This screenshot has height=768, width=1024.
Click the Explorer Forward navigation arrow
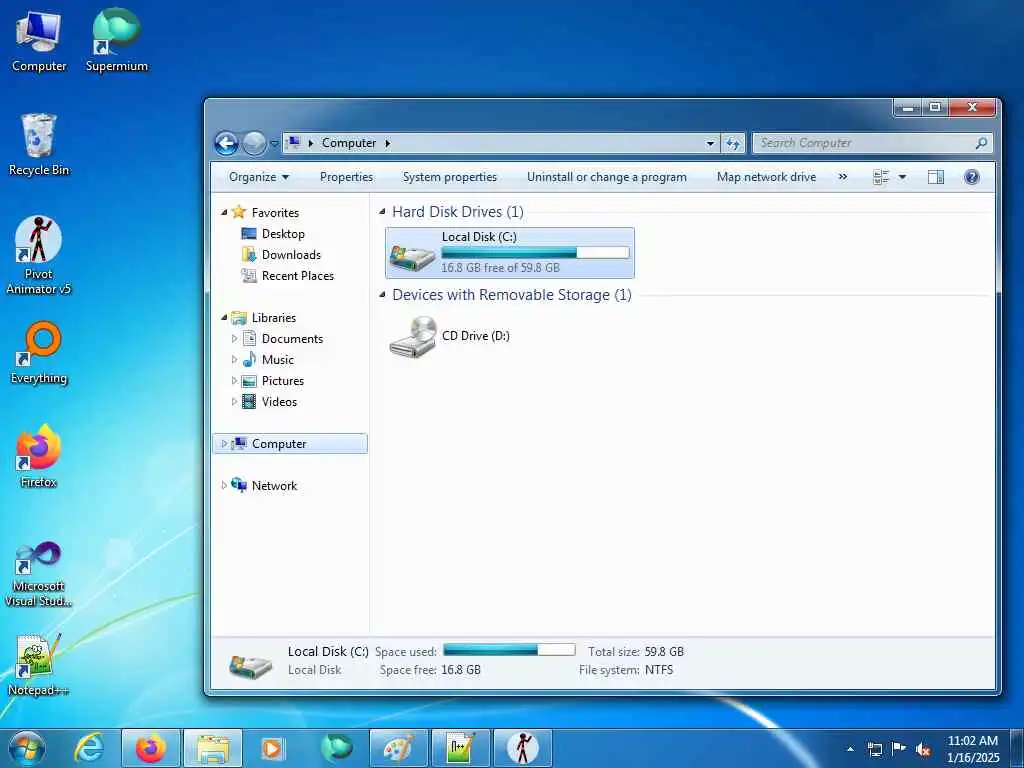254,143
